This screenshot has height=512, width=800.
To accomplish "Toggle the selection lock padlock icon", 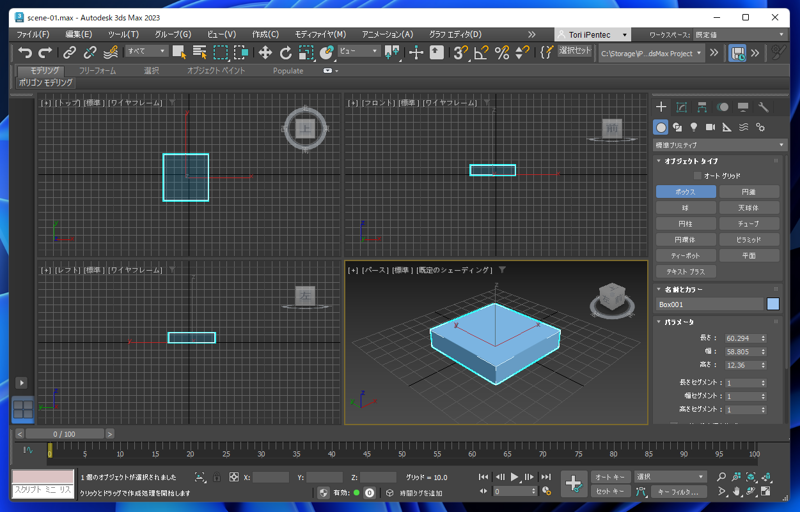I will (217, 477).
